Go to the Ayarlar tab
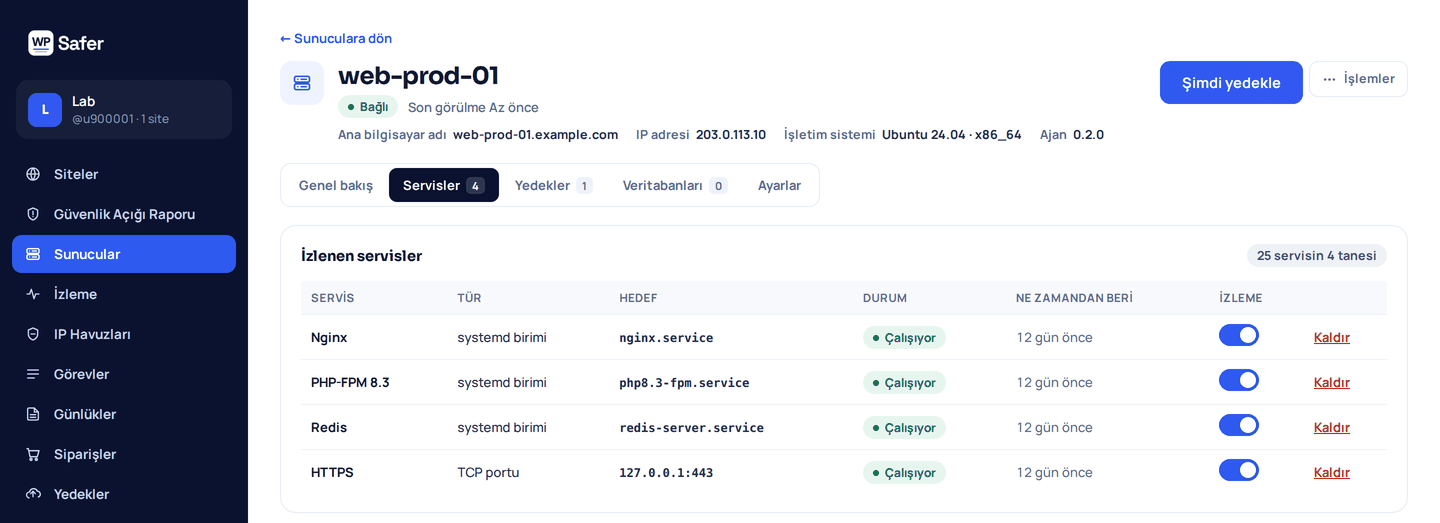 780,185
